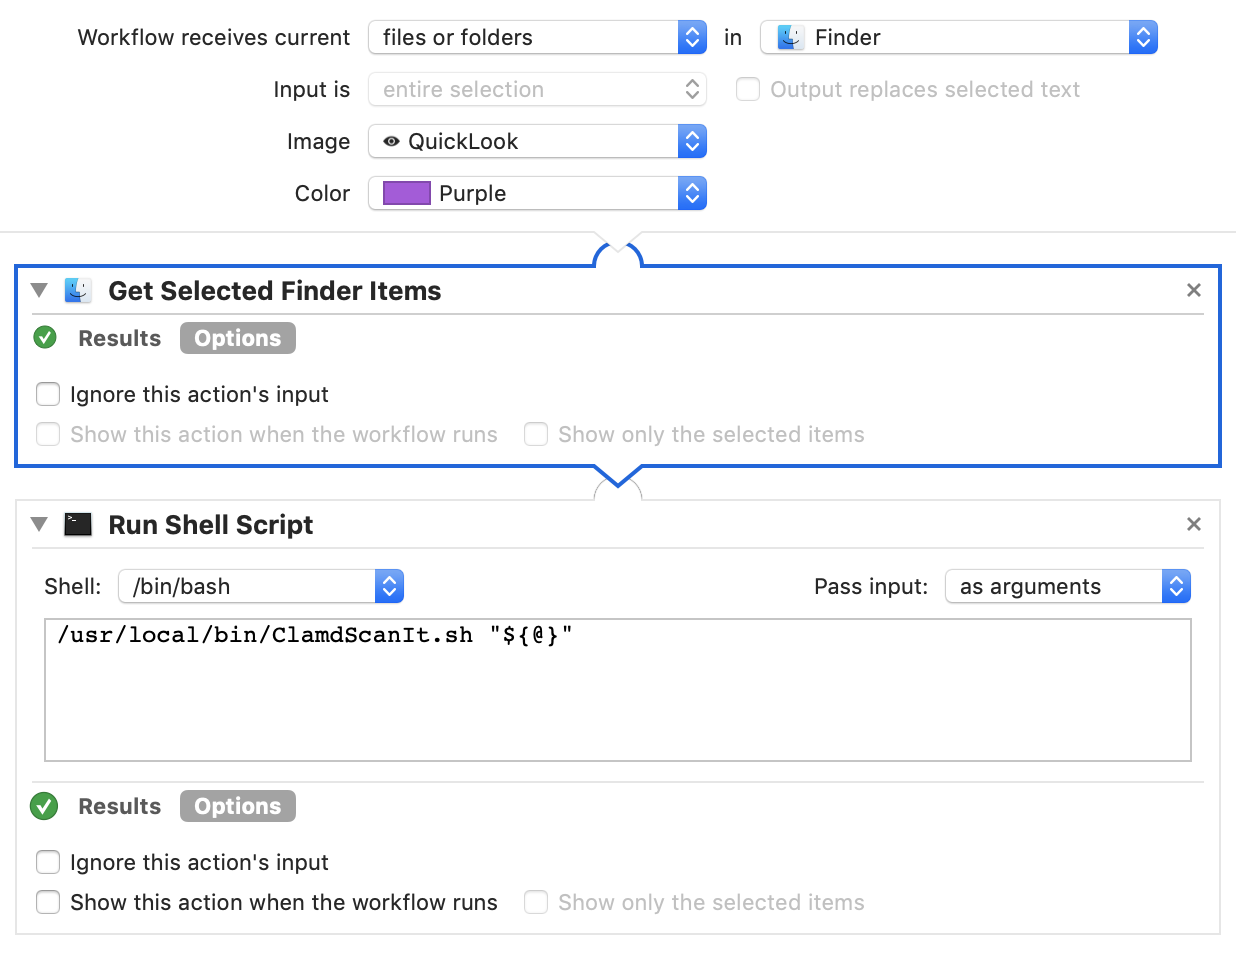
Task: Click the Finder icon in Get Selected Finder Items
Action: [x=78, y=291]
